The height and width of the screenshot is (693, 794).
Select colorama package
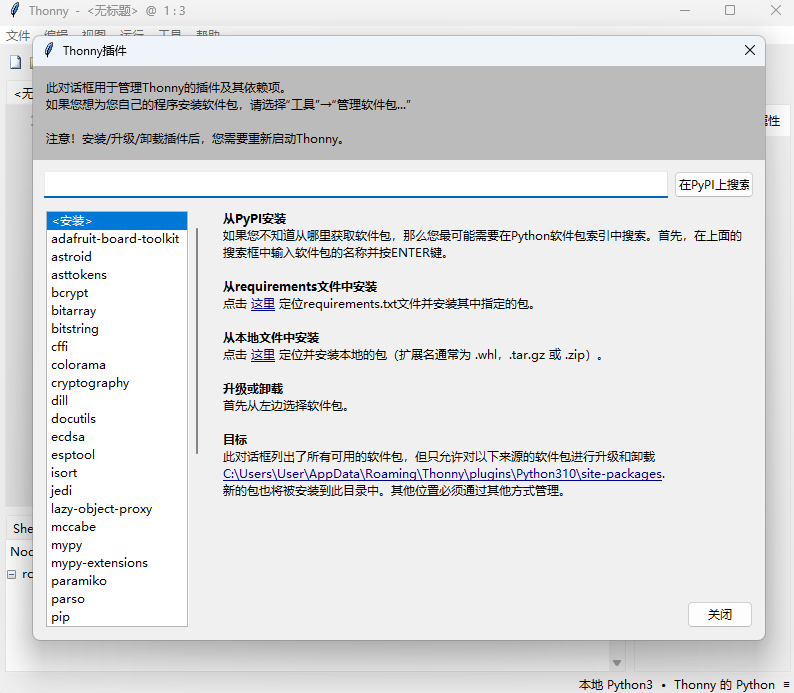pyautogui.click(x=116, y=364)
